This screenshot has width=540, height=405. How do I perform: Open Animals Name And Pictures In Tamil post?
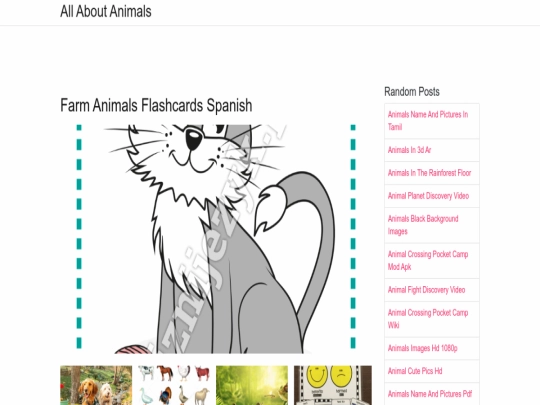click(x=428, y=121)
